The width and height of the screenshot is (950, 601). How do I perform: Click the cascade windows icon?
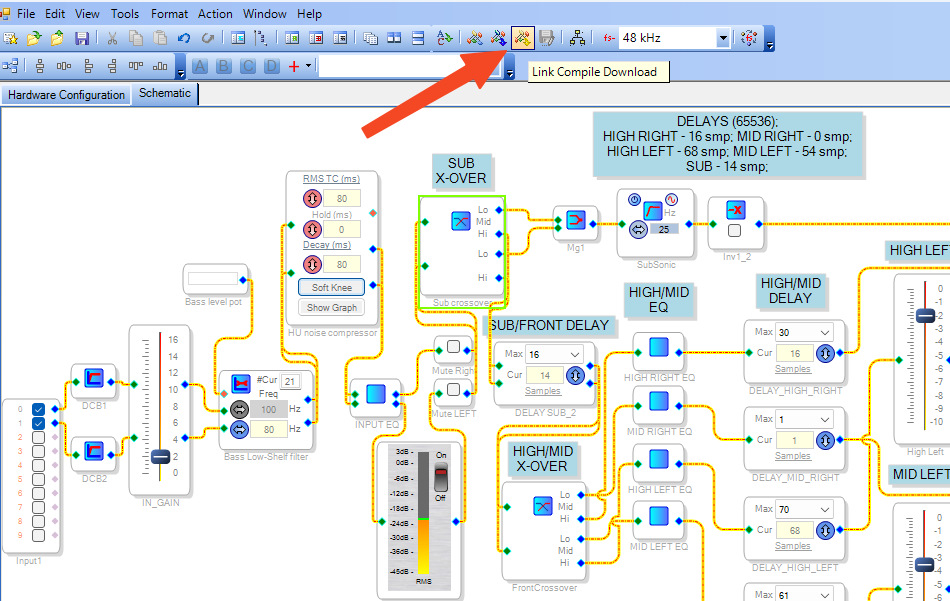[370, 38]
